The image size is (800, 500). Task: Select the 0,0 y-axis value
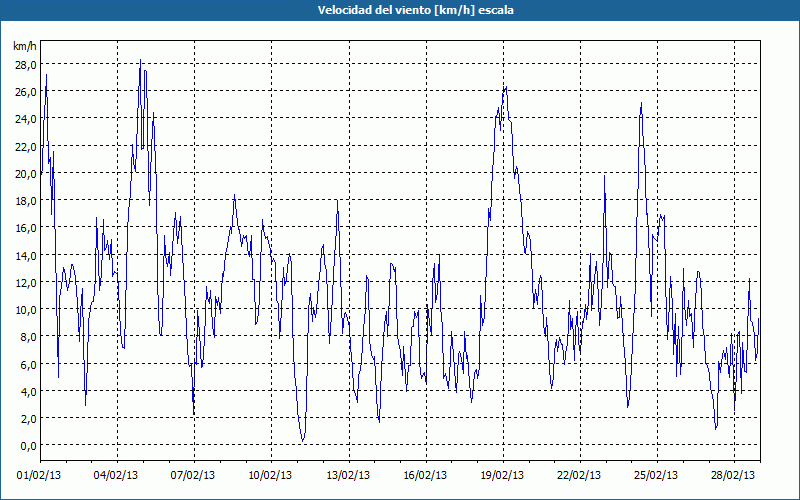point(28,446)
